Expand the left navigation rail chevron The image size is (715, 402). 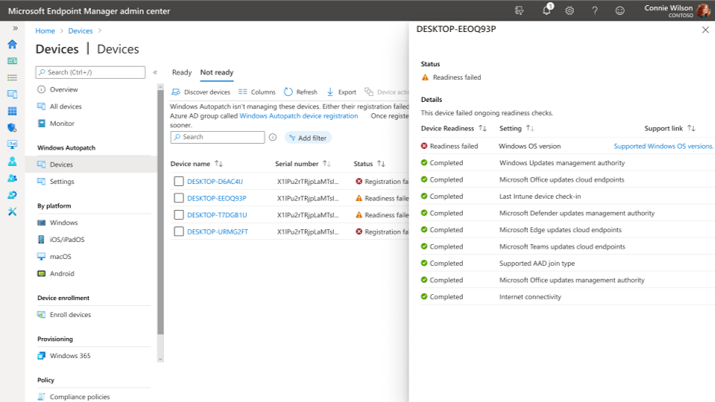15,28
